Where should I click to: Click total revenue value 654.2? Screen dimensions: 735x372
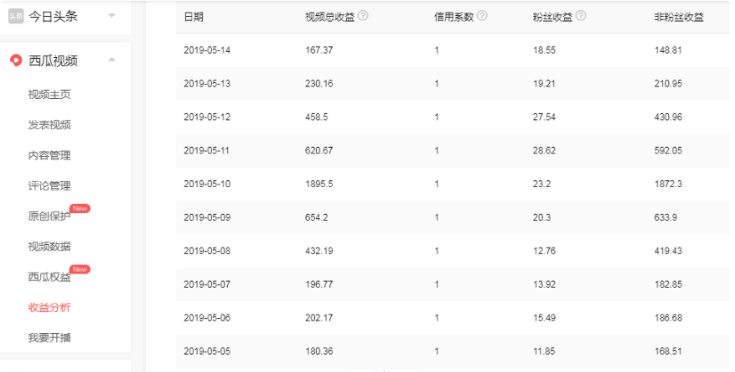coord(317,217)
